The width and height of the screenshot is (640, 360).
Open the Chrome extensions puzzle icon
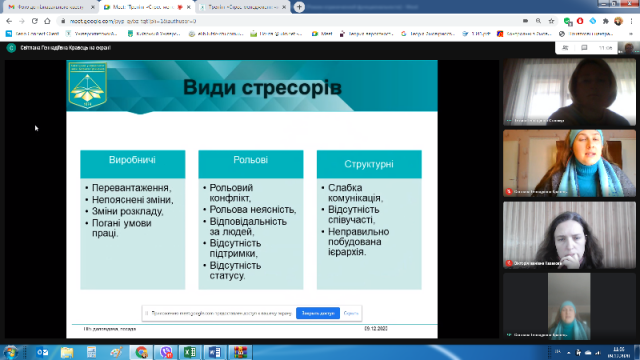(x=606, y=21)
